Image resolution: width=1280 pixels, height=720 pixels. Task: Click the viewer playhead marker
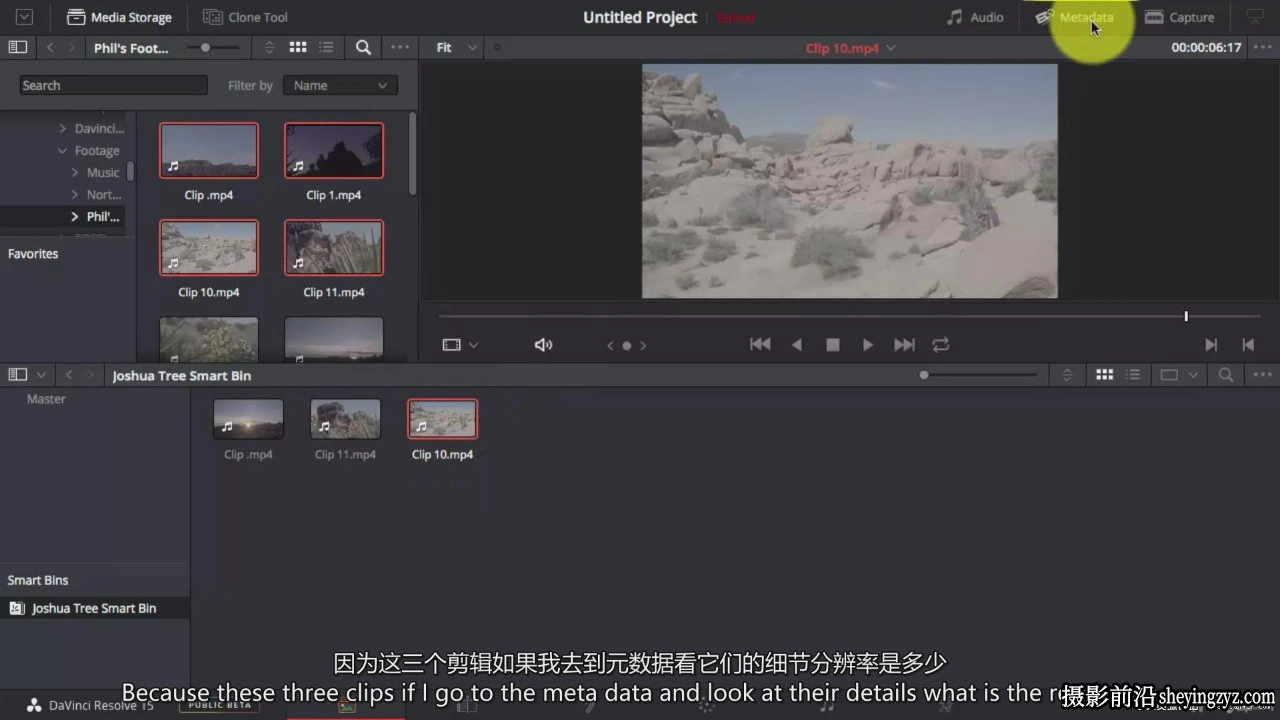click(1186, 316)
